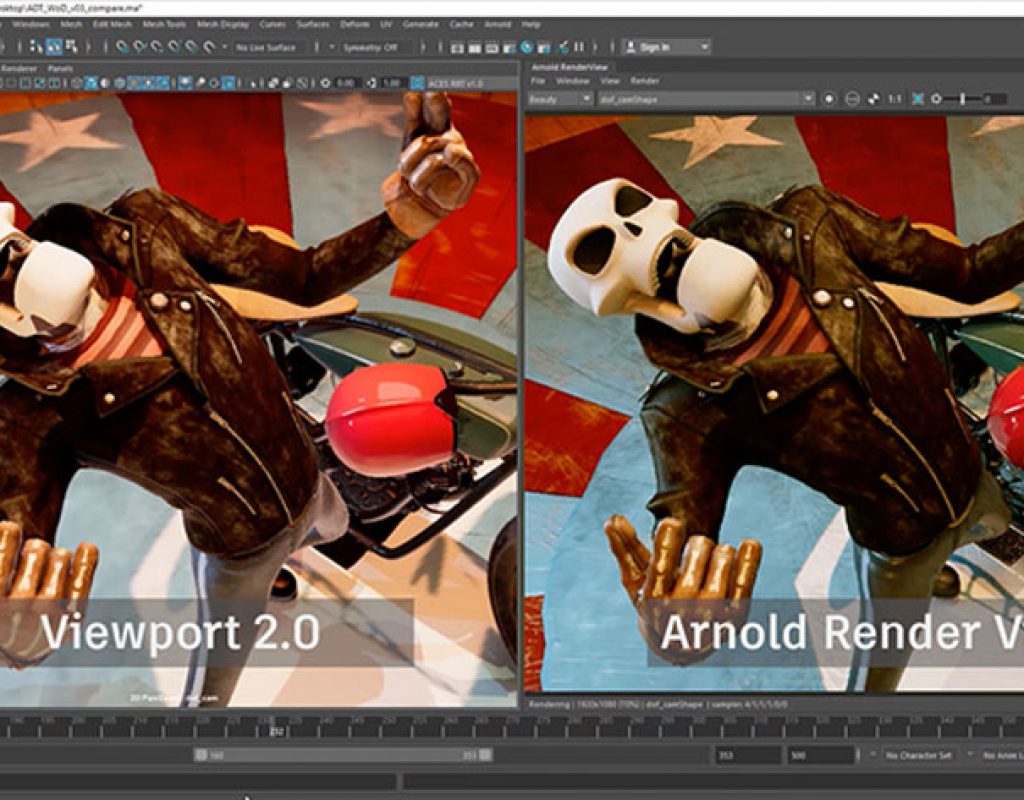Open the Generate menu

tap(421, 24)
